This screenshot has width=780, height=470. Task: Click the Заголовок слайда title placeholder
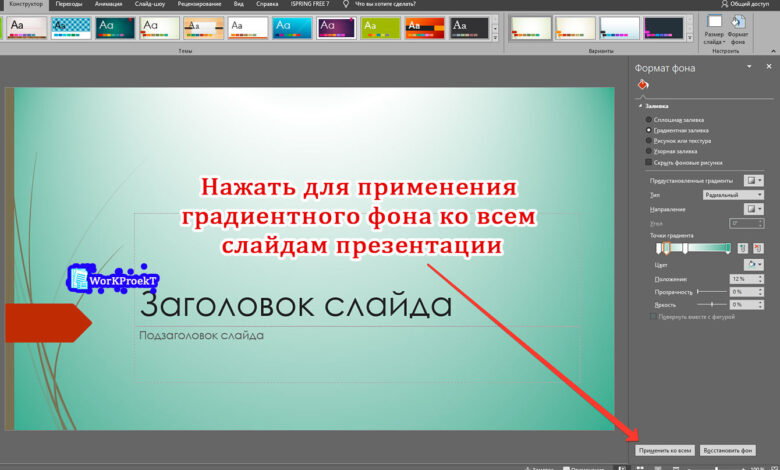pos(295,304)
